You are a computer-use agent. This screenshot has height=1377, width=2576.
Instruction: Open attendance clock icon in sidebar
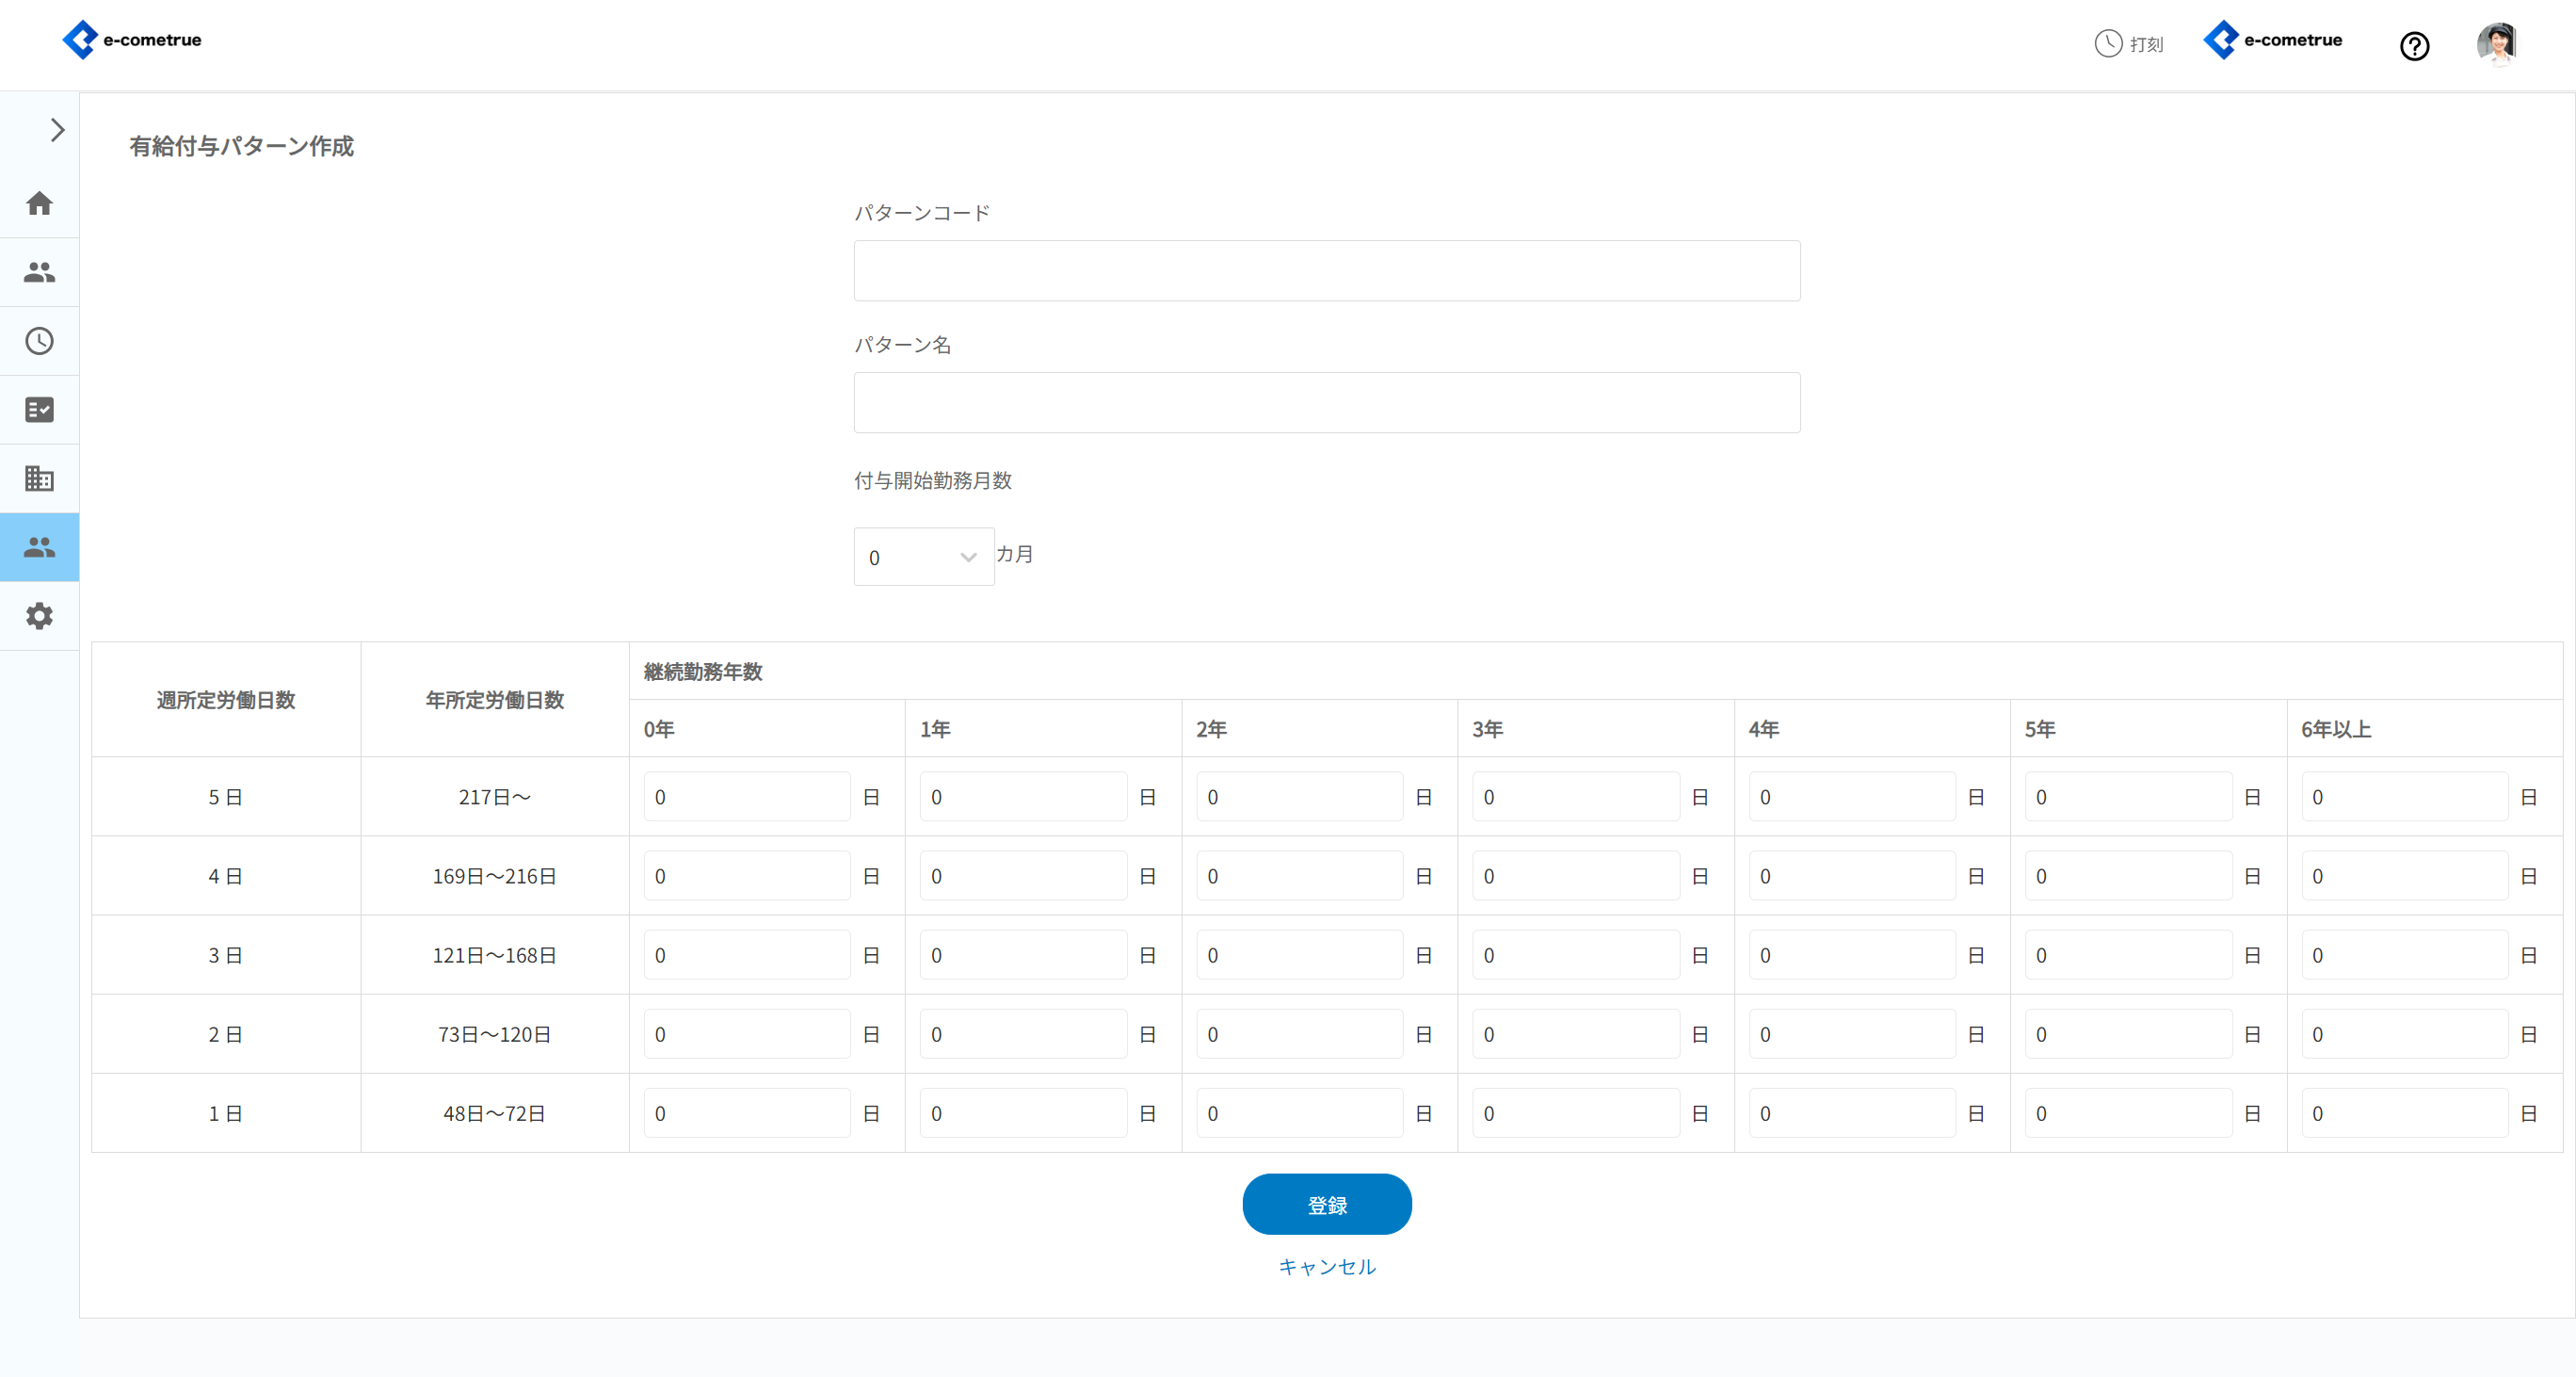click(39, 341)
